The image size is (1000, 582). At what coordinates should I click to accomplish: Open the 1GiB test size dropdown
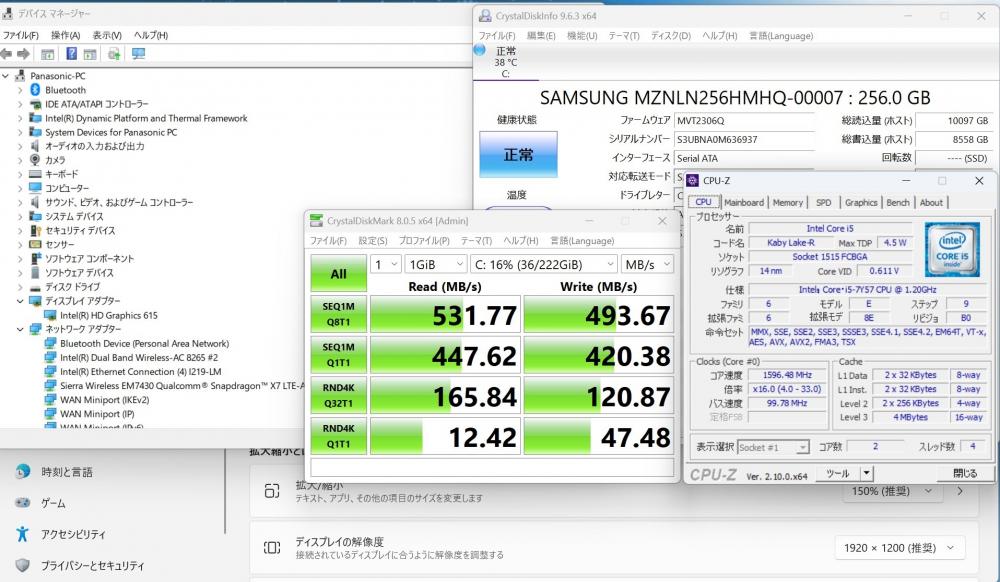436,264
